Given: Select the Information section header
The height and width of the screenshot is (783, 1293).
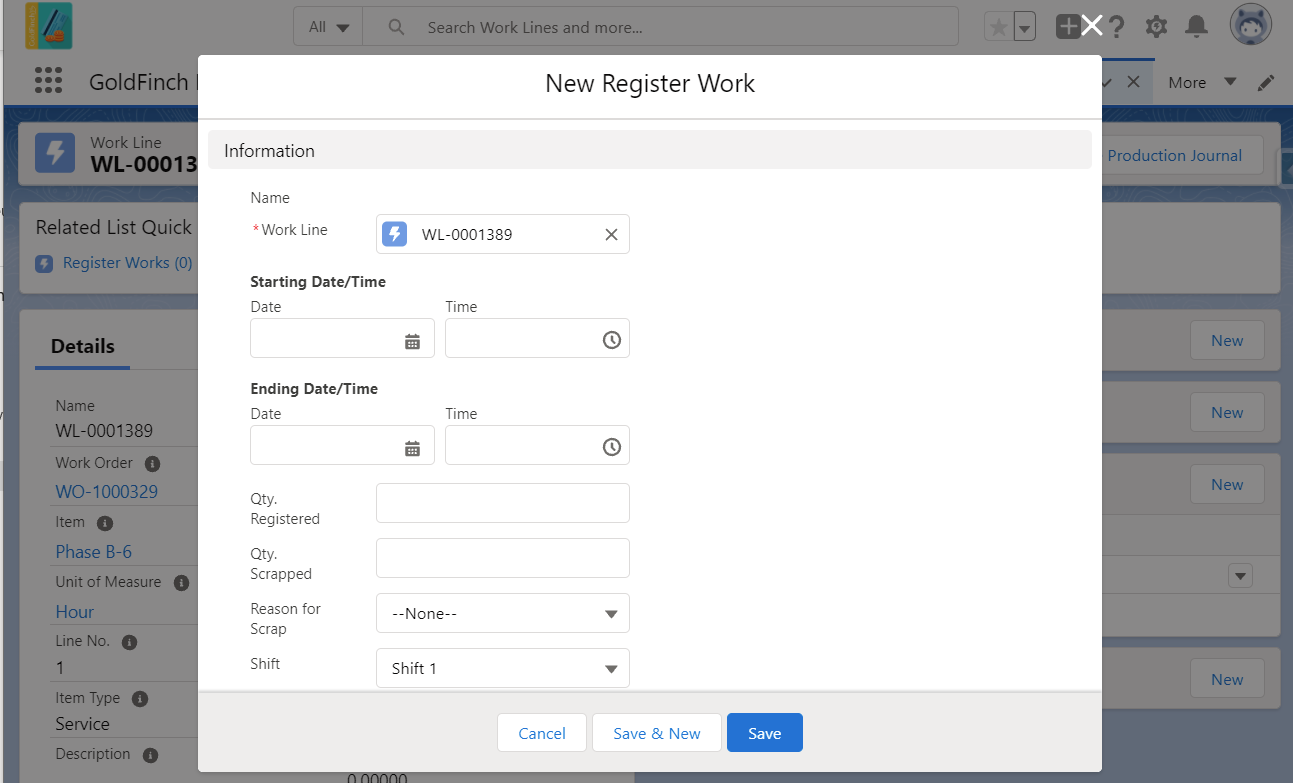Looking at the screenshot, I should click(x=650, y=150).
